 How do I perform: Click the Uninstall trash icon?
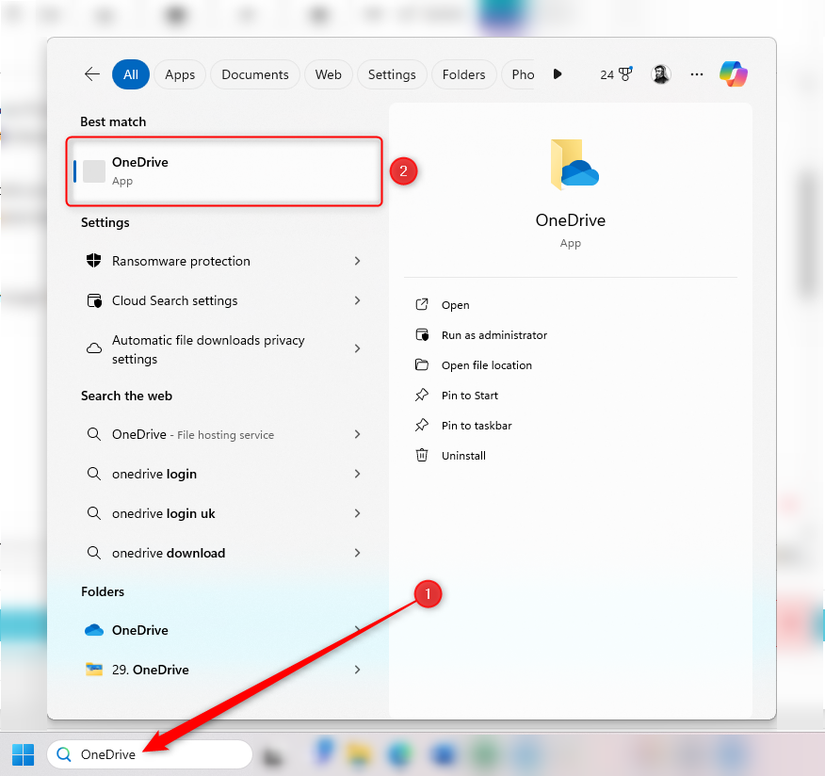tap(423, 455)
